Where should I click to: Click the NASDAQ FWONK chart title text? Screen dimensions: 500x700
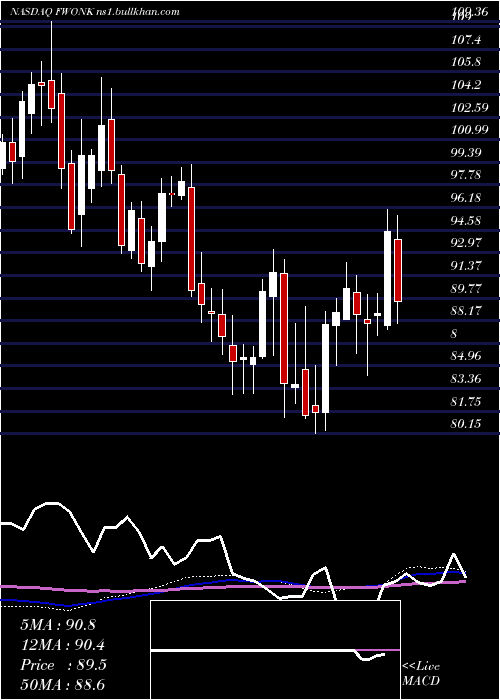point(95,12)
